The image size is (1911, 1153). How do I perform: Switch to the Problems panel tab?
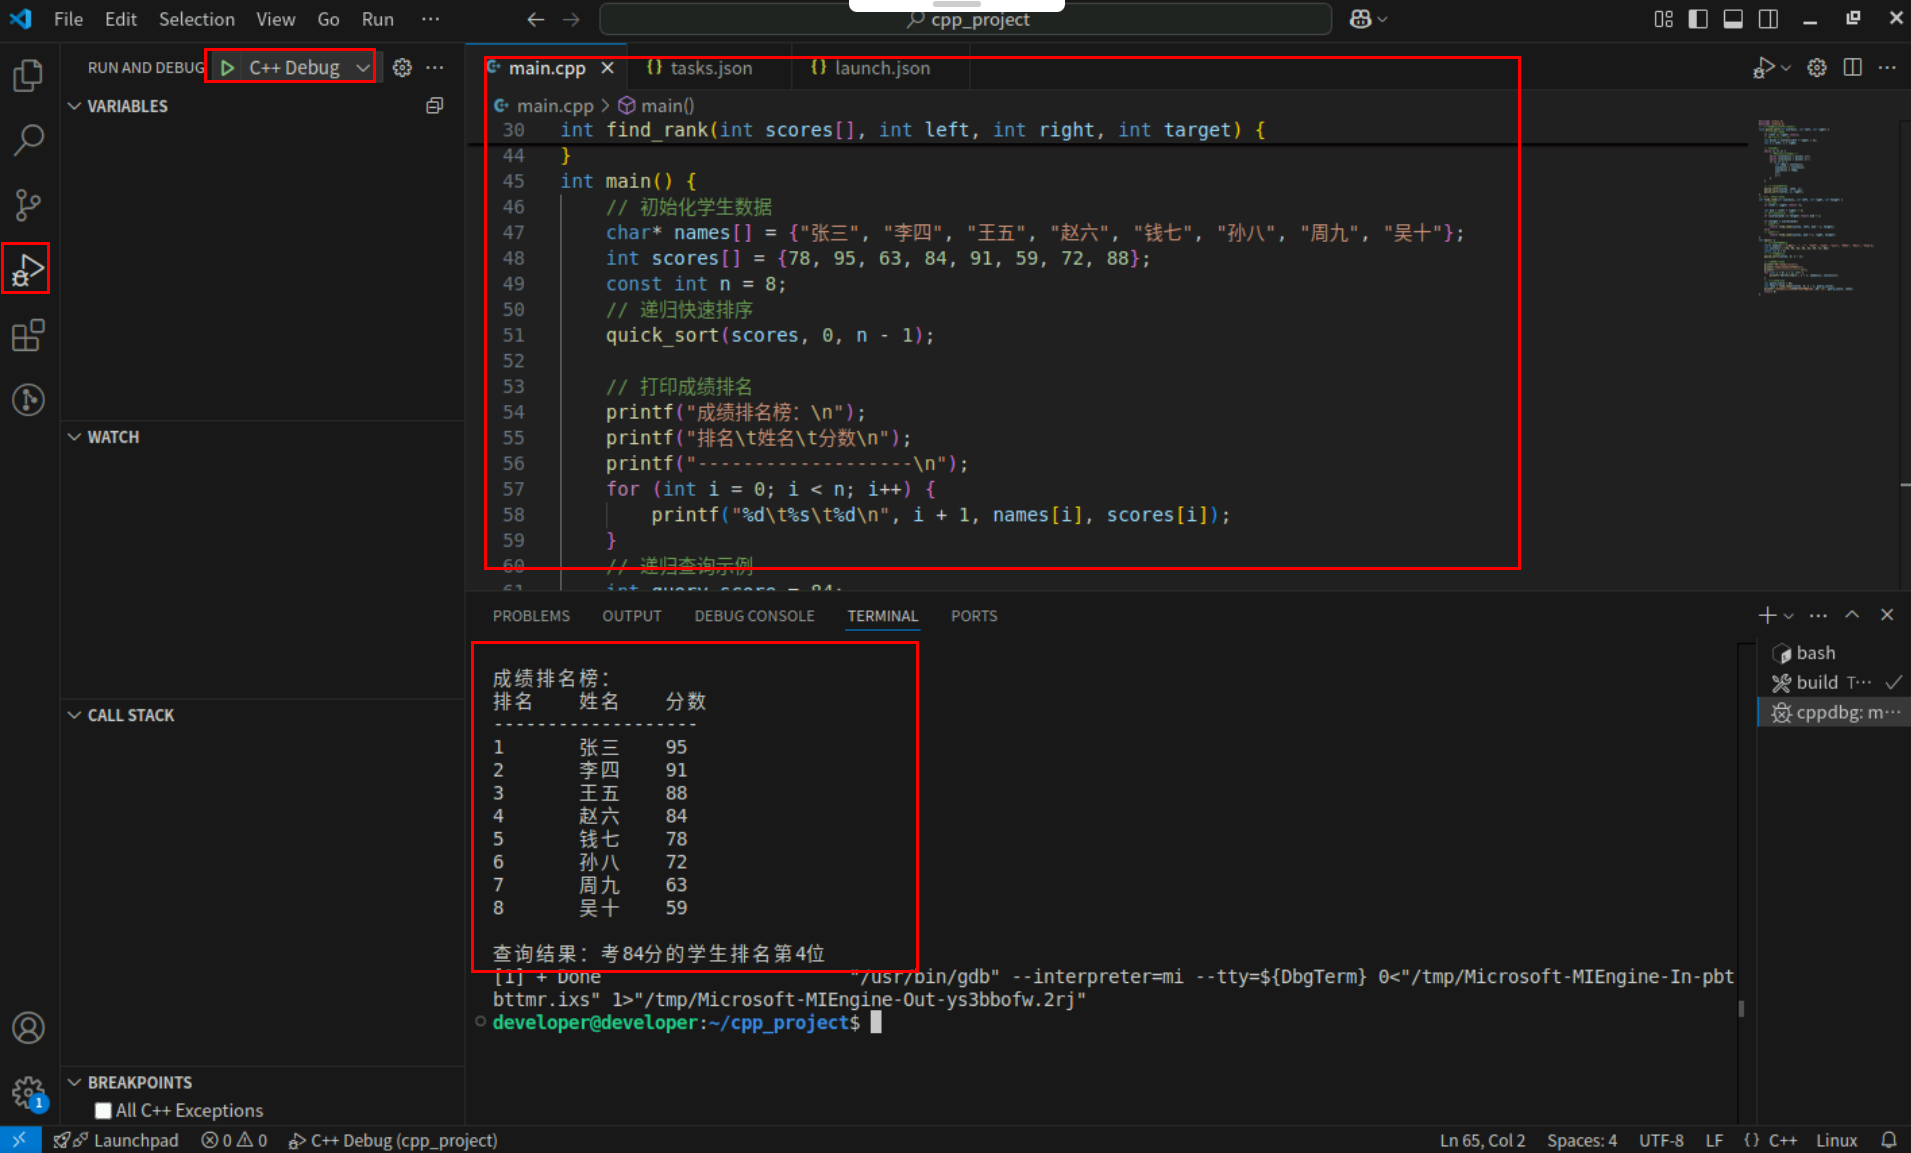pyautogui.click(x=531, y=616)
